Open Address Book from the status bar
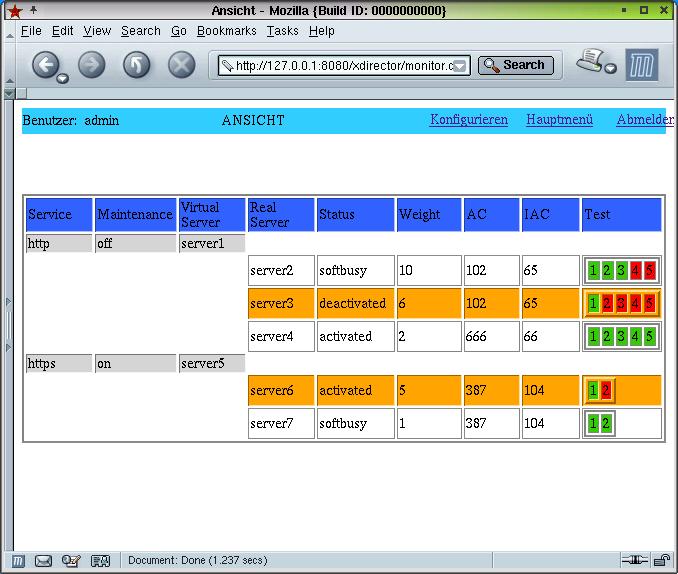Viewport: 678px width, 574px height. (x=100, y=561)
